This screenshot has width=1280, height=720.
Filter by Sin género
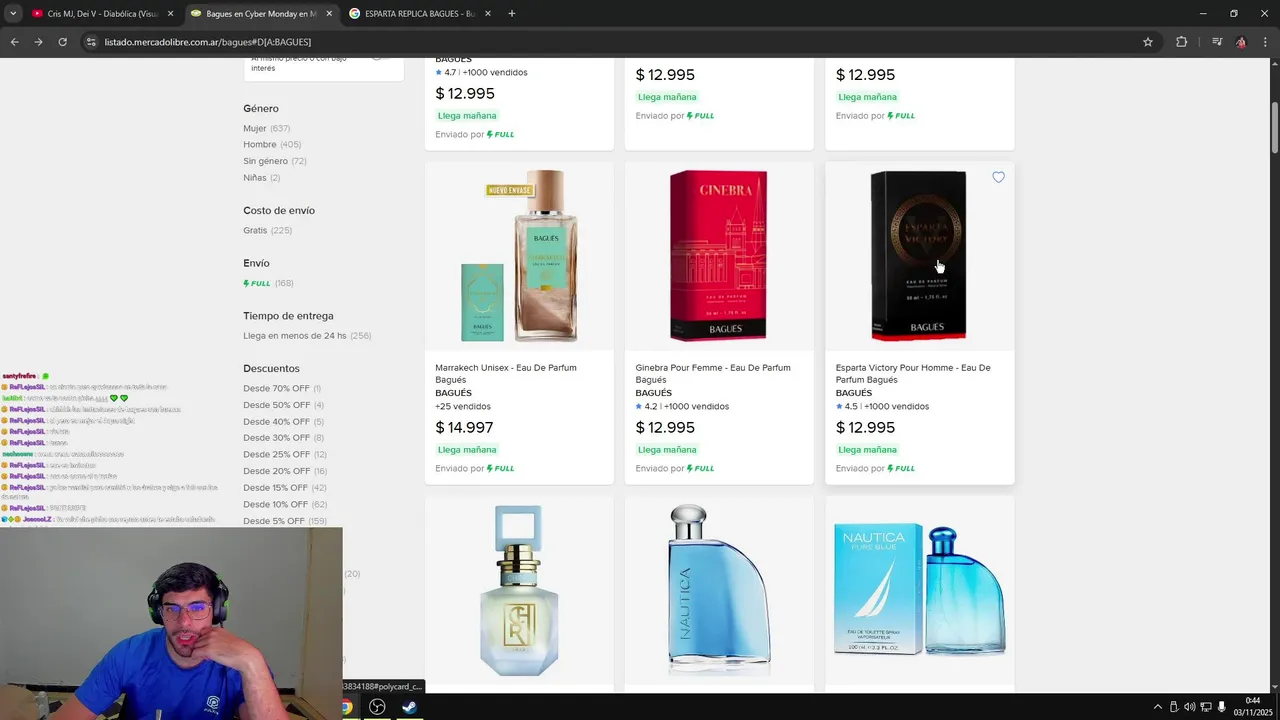pos(274,161)
